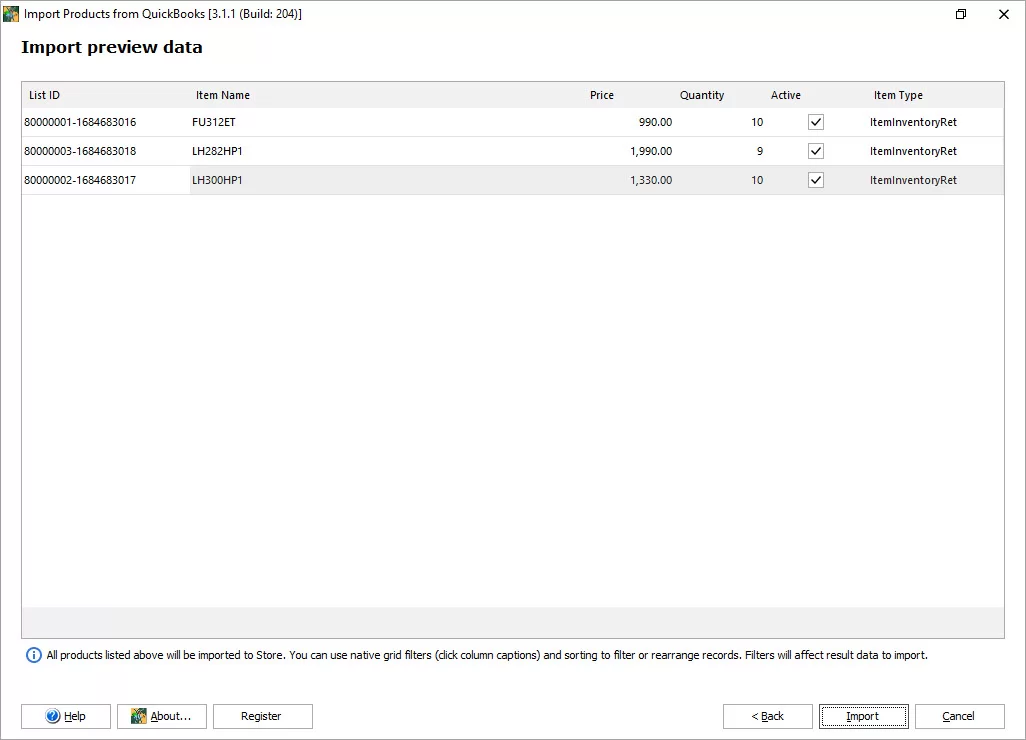Click the question mark Help icon
The width and height of the screenshot is (1026, 740).
[53, 716]
